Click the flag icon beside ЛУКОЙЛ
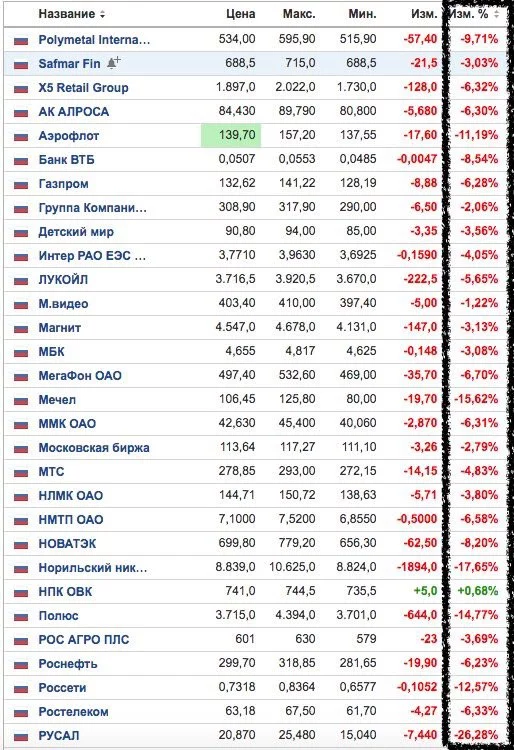Image resolution: width=514 pixels, height=750 pixels. point(21,281)
